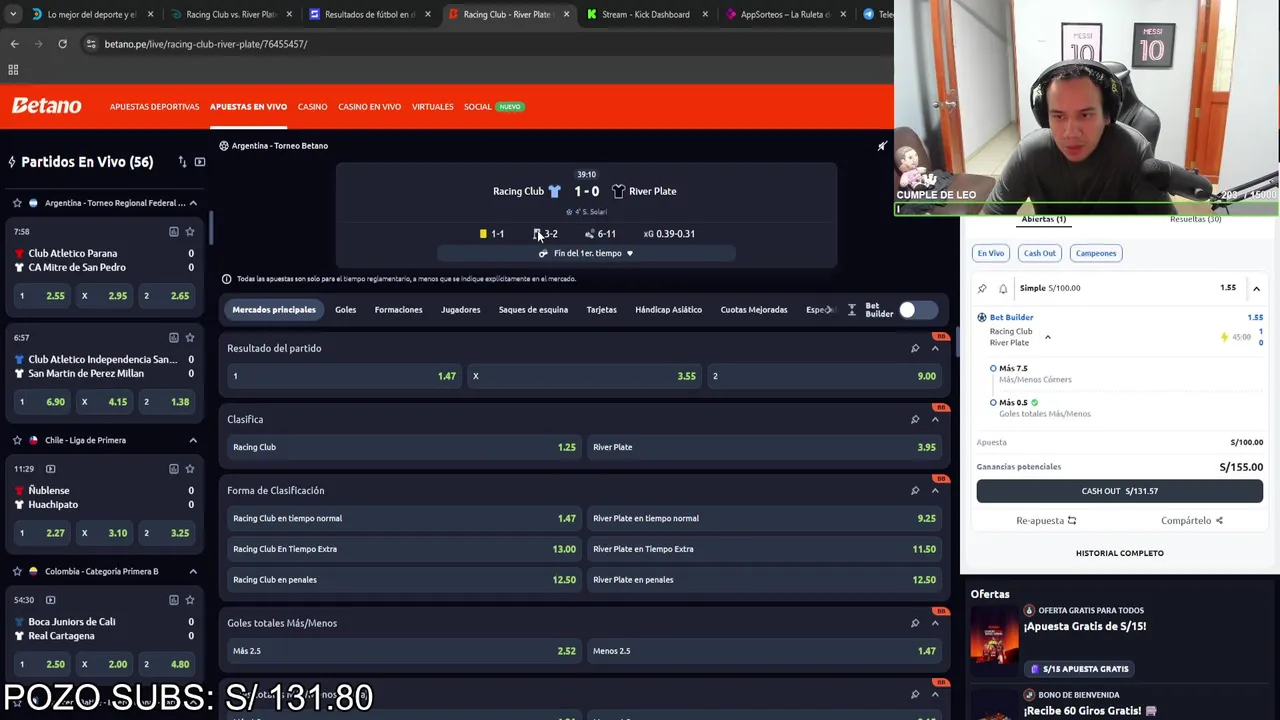
Task: Filter bets by Cash Out chip
Action: [x=1039, y=253]
